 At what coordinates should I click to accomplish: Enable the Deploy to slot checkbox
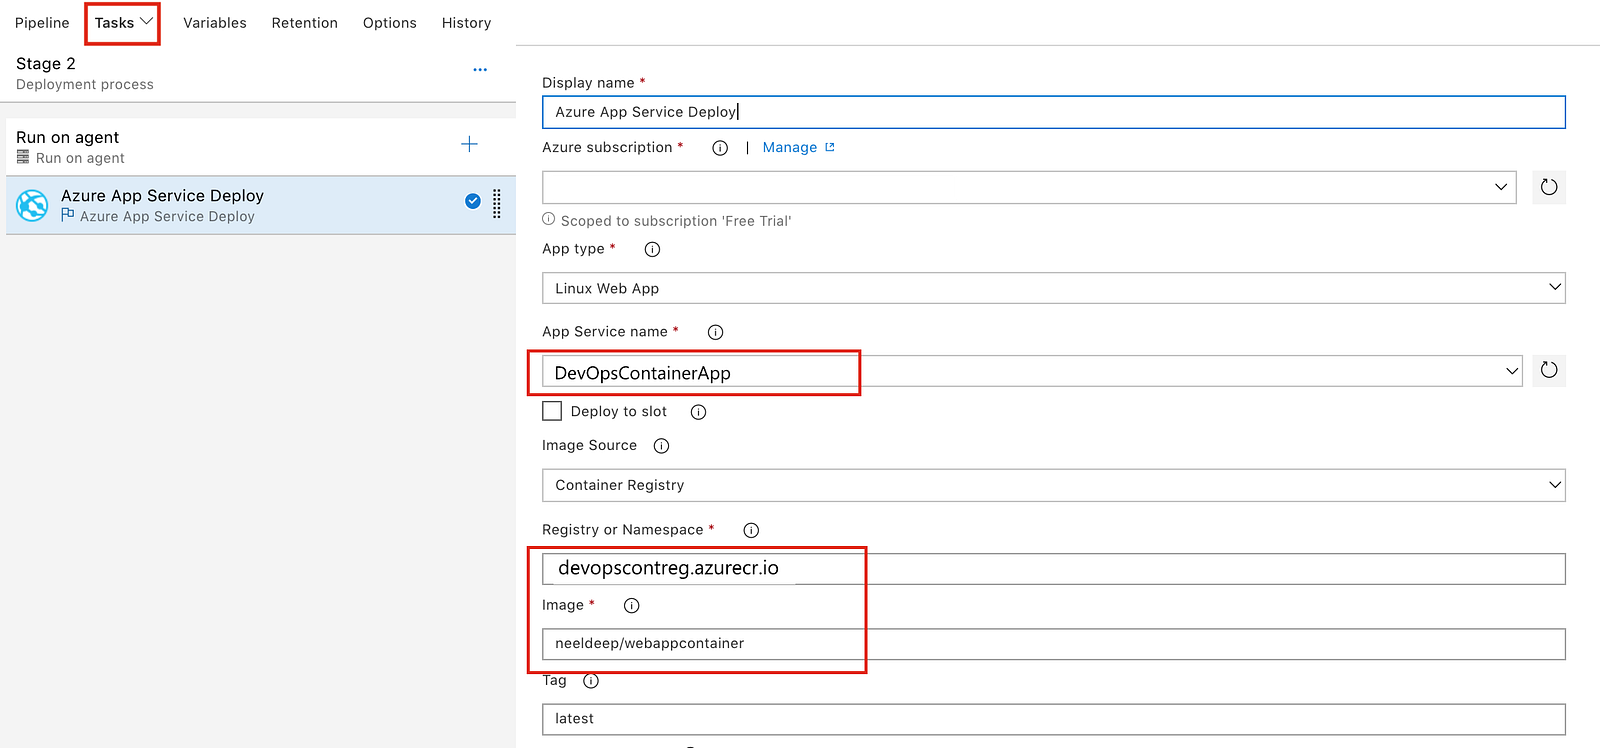click(552, 411)
